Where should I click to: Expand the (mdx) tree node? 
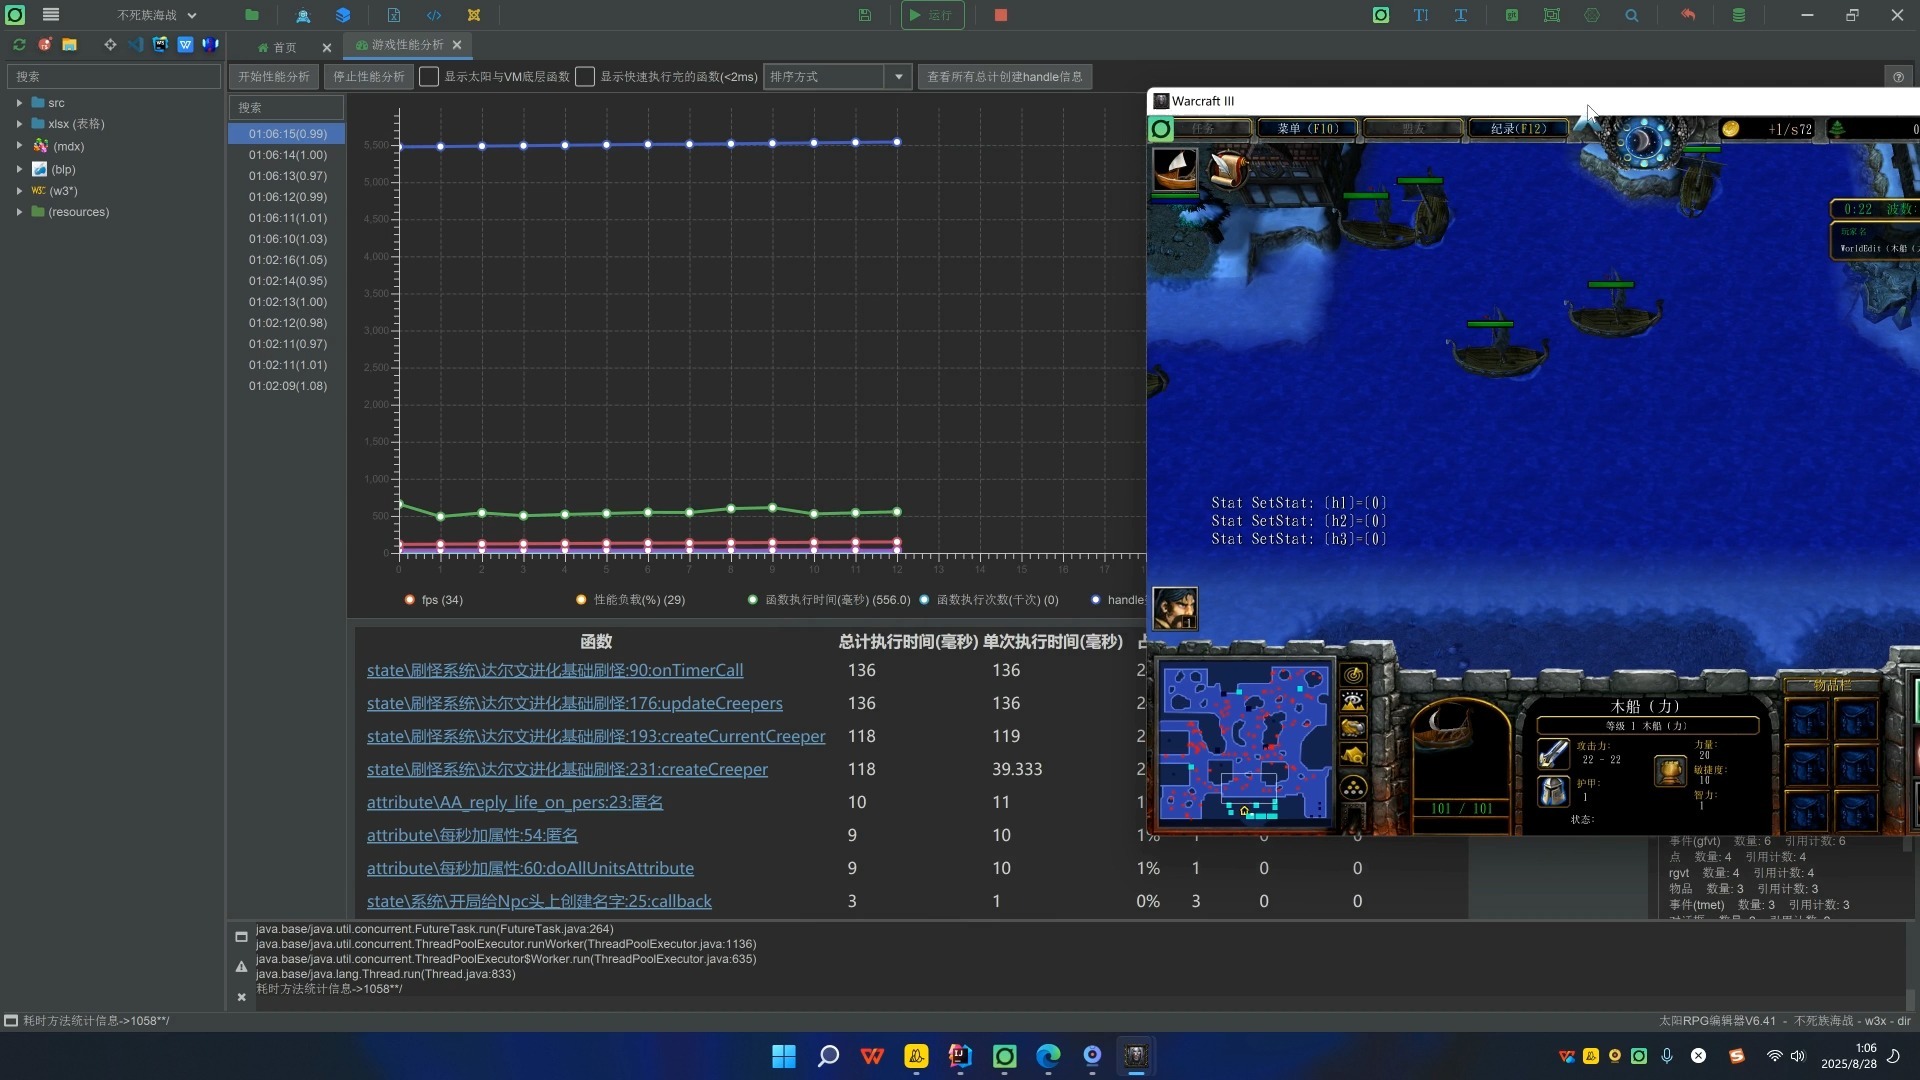[x=19, y=146]
